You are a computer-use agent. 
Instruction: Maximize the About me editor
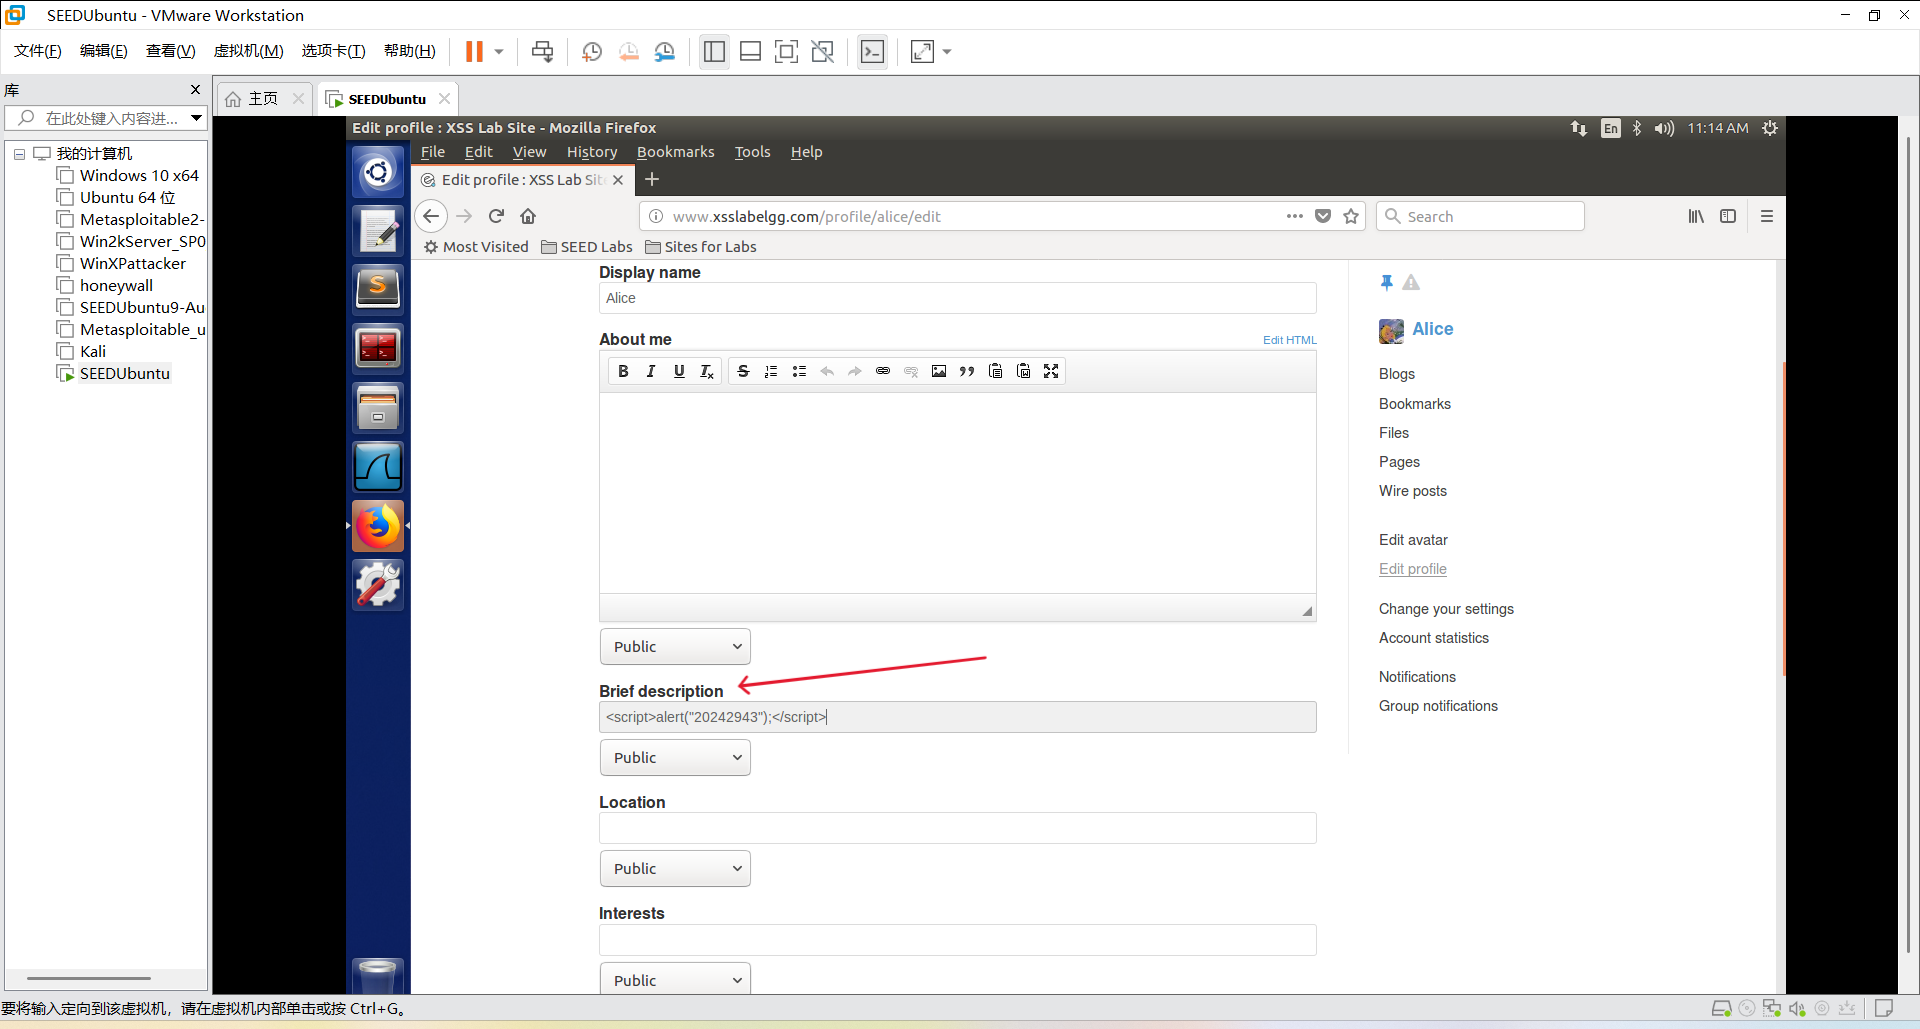pos(1051,371)
